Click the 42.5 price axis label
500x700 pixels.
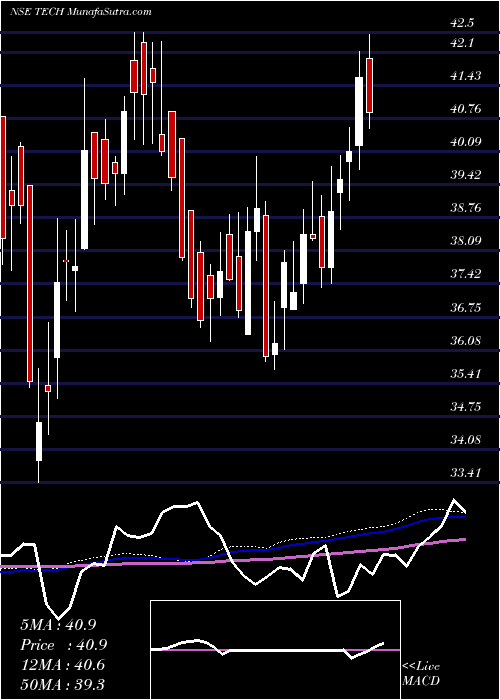463,23
